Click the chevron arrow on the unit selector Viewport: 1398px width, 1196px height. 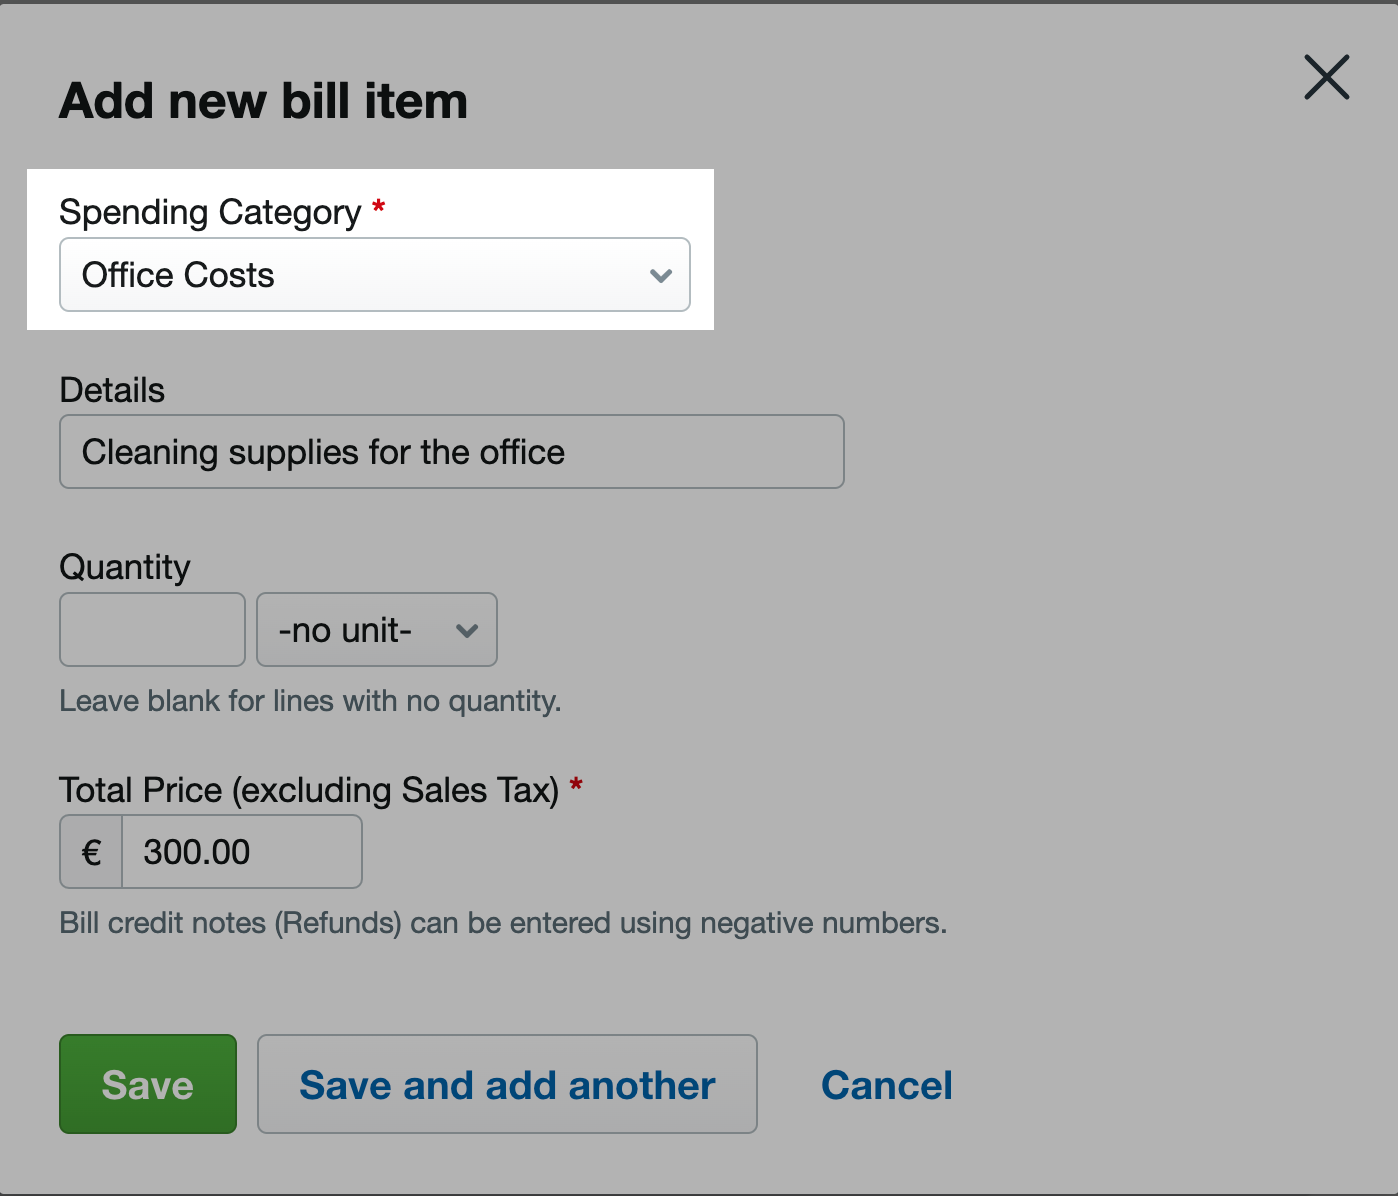[466, 631]
